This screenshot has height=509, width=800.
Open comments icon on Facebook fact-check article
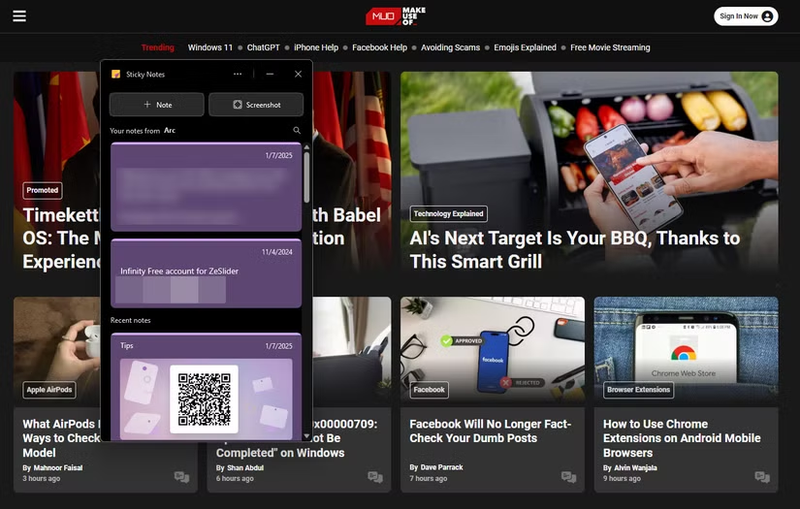point(568,478)
